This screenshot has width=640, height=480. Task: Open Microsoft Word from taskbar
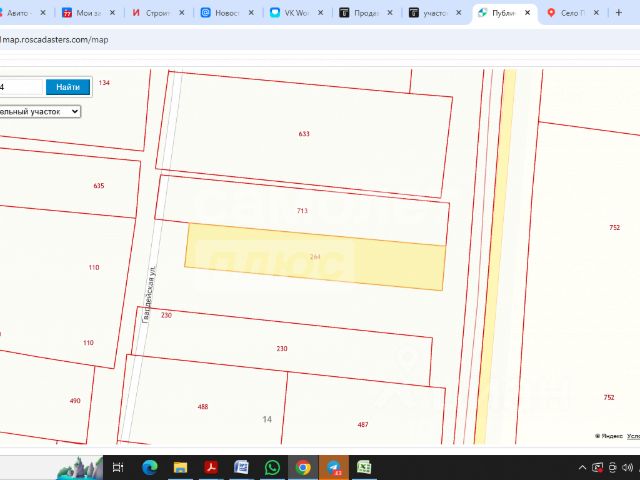coord(241,467)
